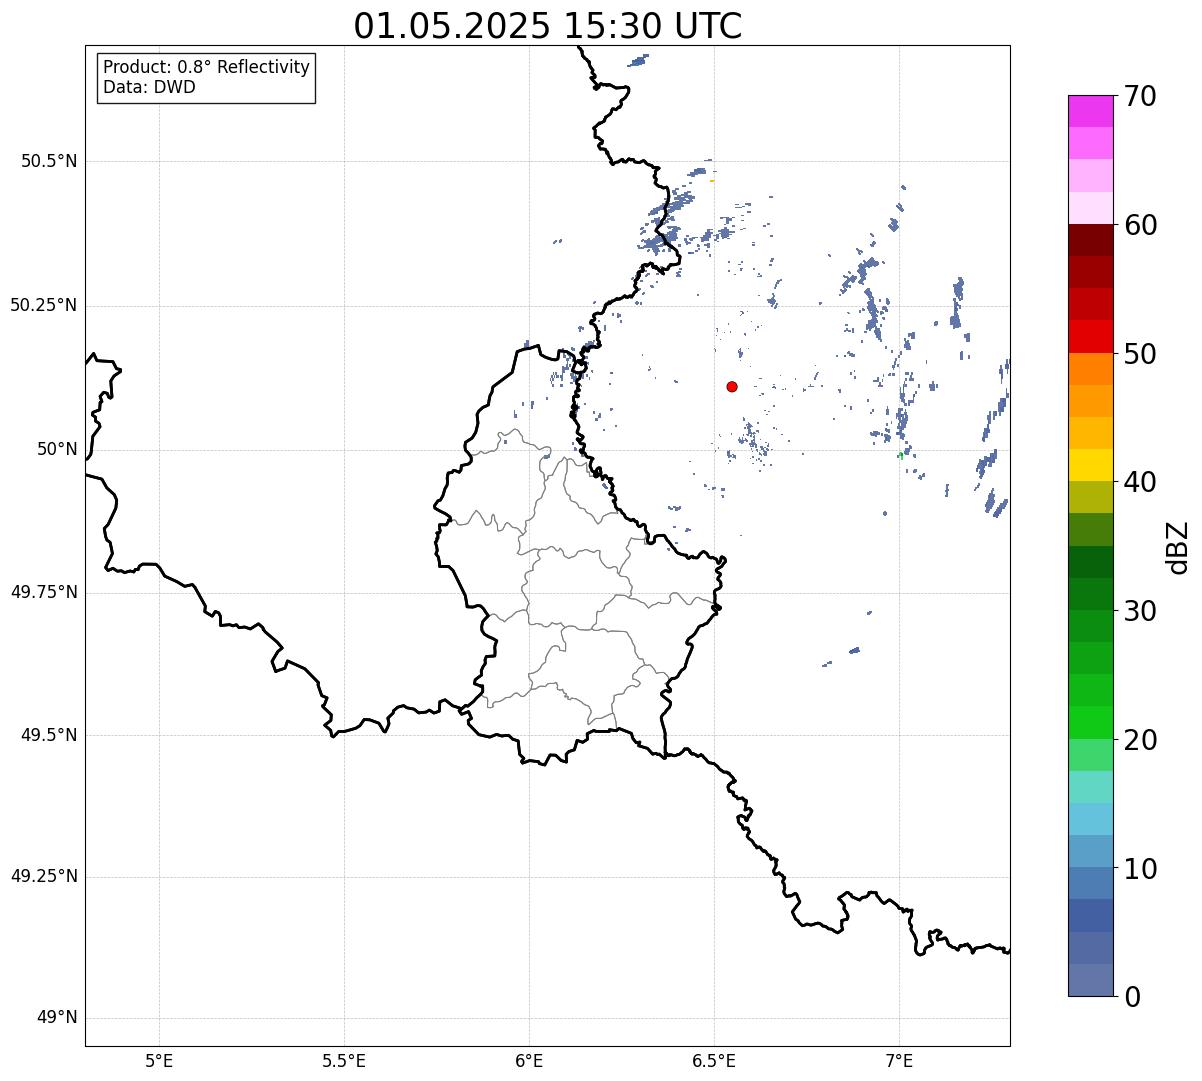The width and height of the screenshot is (1202, 1081).
Task: Pick the yellow segment just above 40
Action: coord(1091,465)
